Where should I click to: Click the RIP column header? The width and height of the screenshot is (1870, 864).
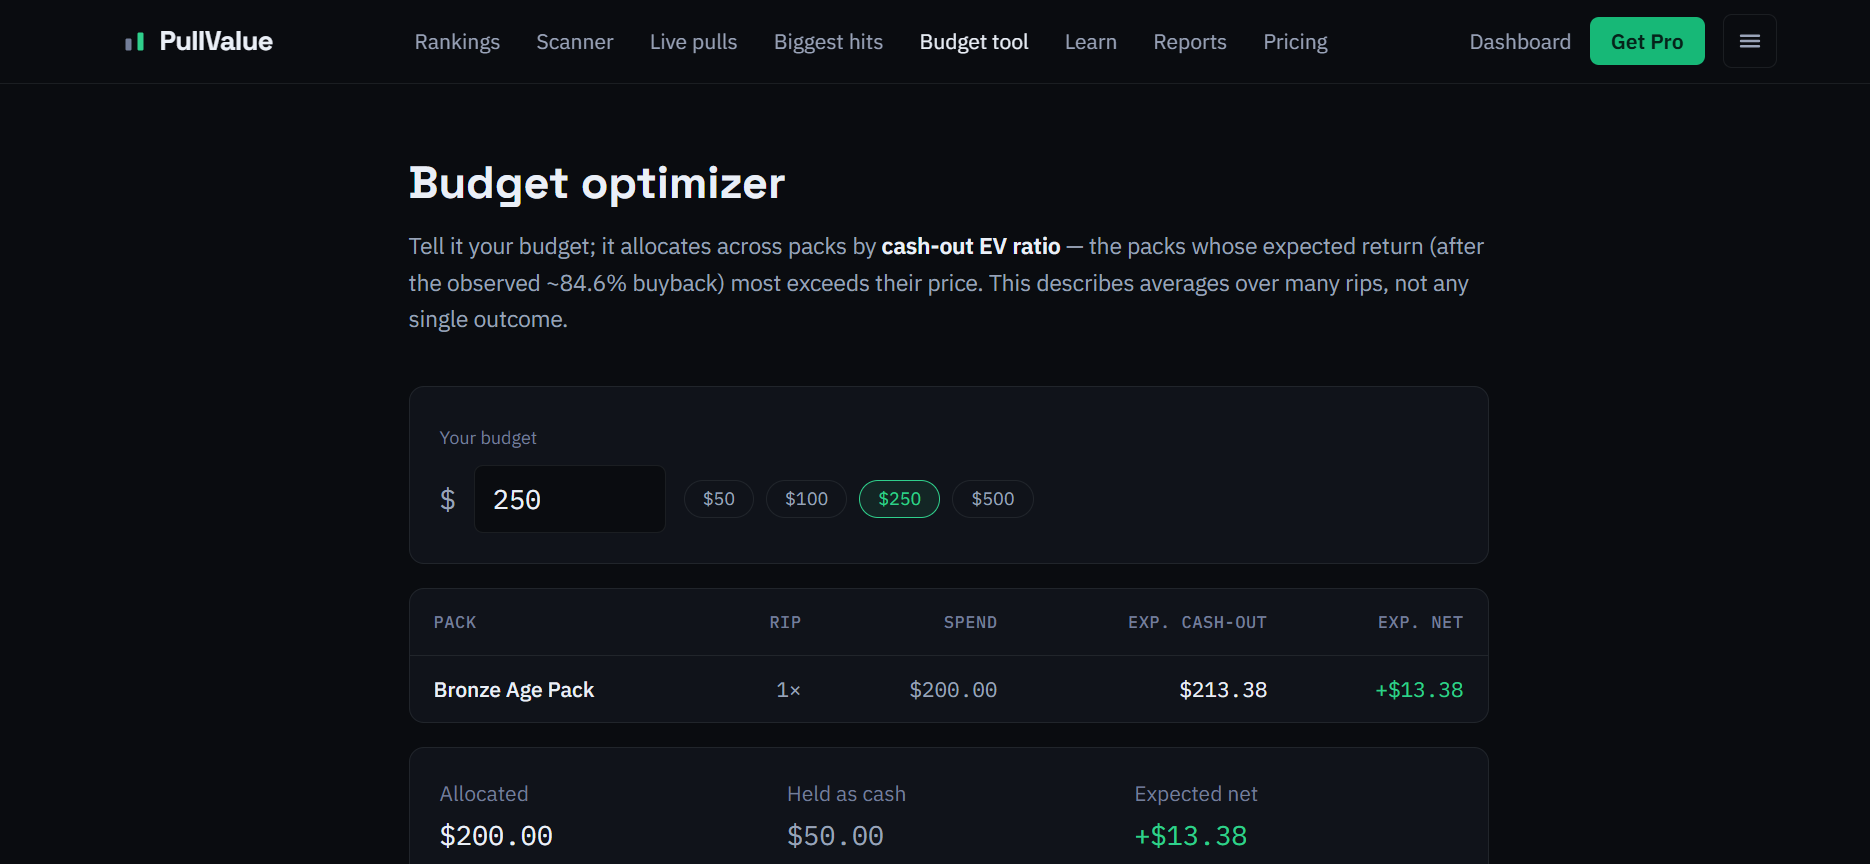pyautogui.click(x=785, y=622)
